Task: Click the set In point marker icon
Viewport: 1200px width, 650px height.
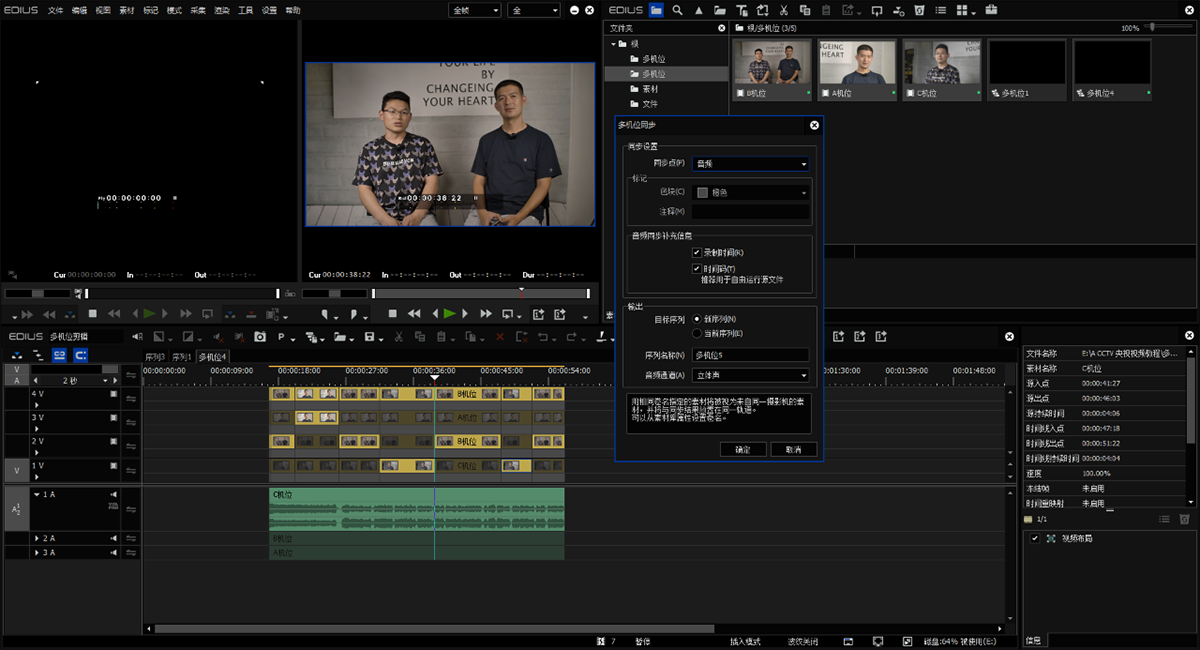Action: click(325, 313)
